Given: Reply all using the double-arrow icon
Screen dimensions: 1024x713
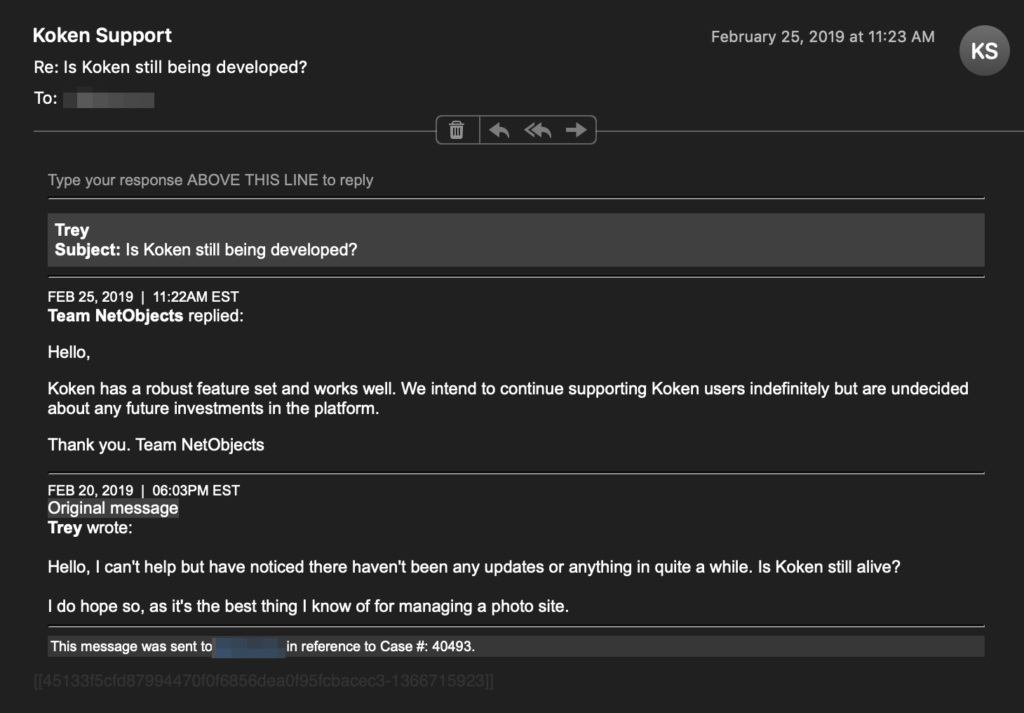Looking at the screenshot, I should point(537,130).
